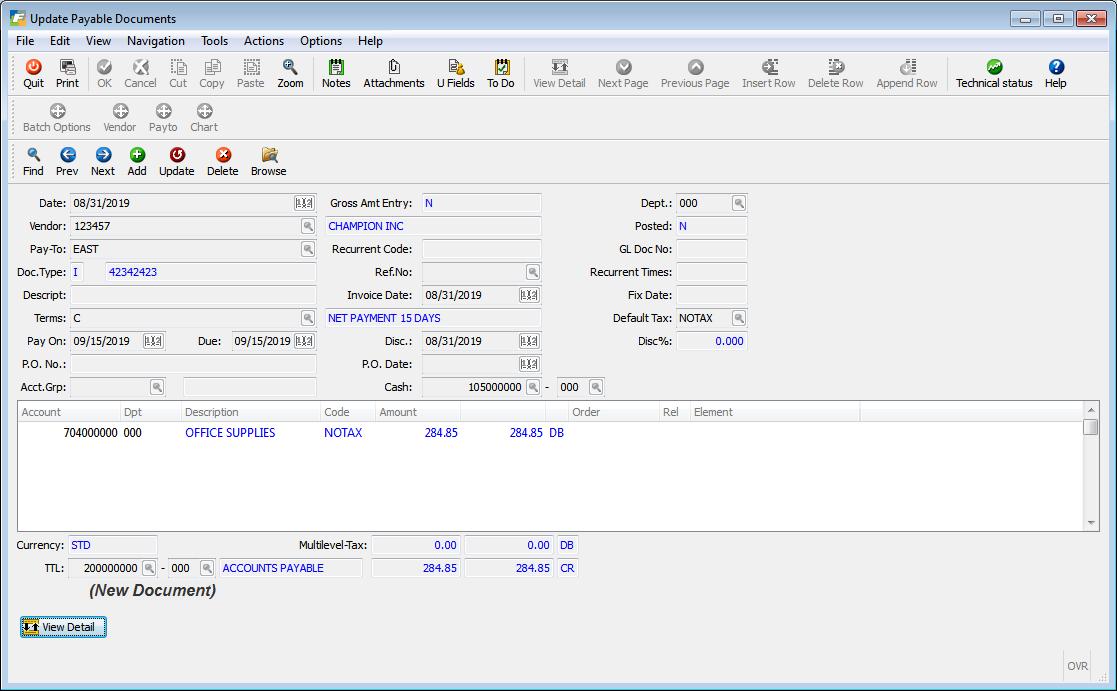Click the Append Row button
Screen dimensions: 1117x691
coord(906,72)
